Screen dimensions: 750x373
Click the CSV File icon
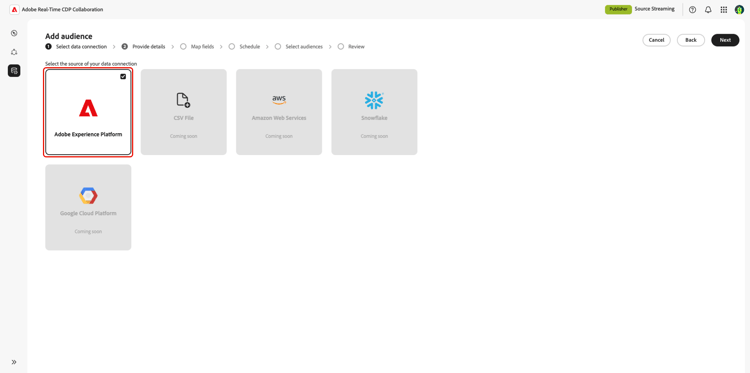click(184, 100)
